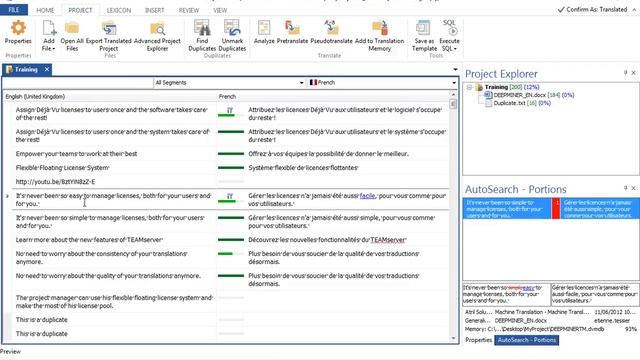Click the Memory path DEEPMINERTM.dvmdb entry

pos(535,329)
